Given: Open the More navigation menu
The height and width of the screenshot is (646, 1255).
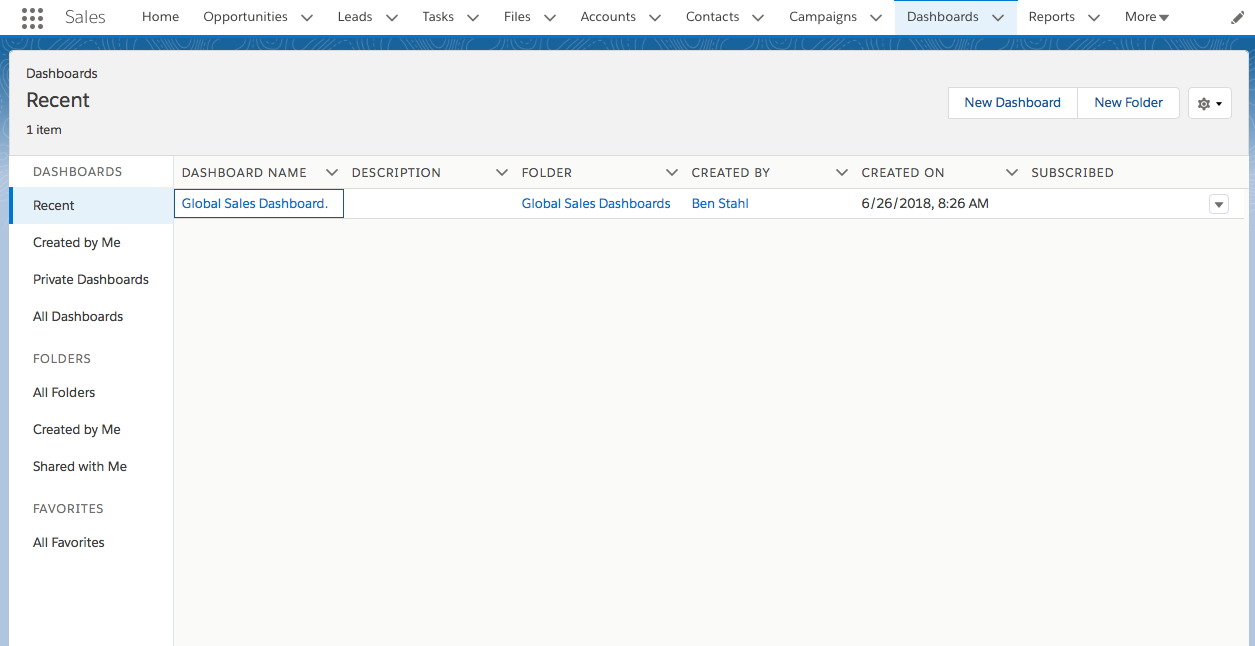Looking at the screenshot, I should tap(1146, 17).
